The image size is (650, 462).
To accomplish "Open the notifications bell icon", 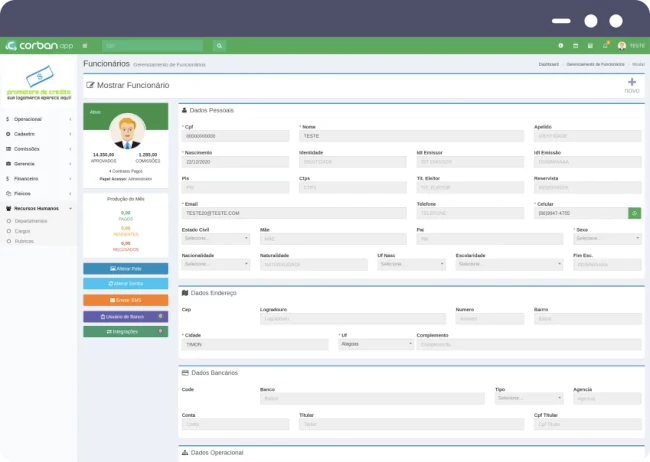I will pos(605,46).
